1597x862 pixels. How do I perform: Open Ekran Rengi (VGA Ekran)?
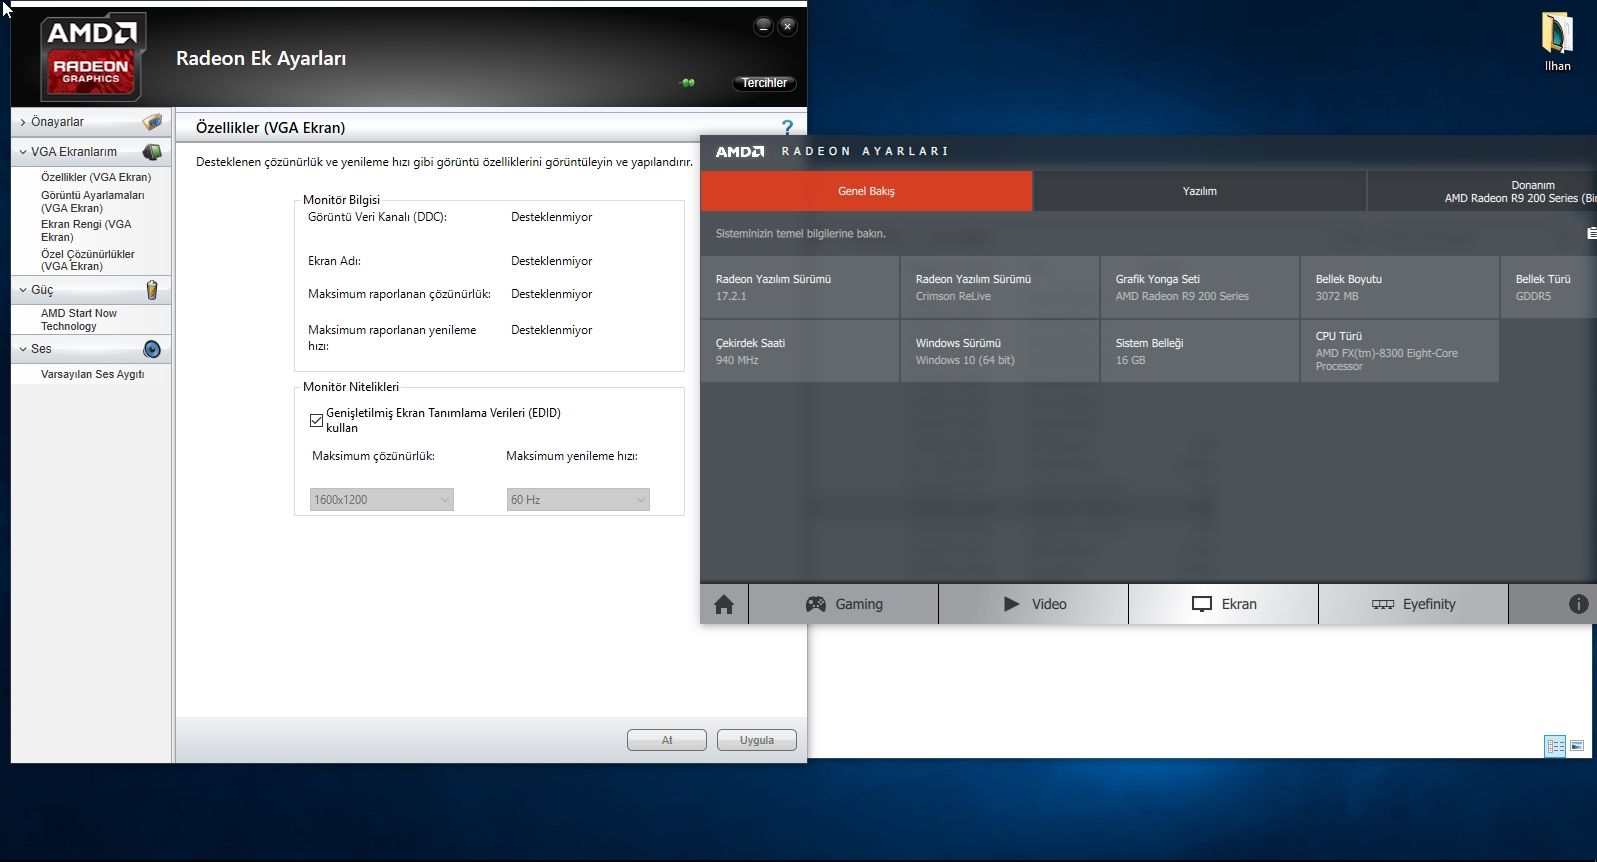tap(86, 231)
